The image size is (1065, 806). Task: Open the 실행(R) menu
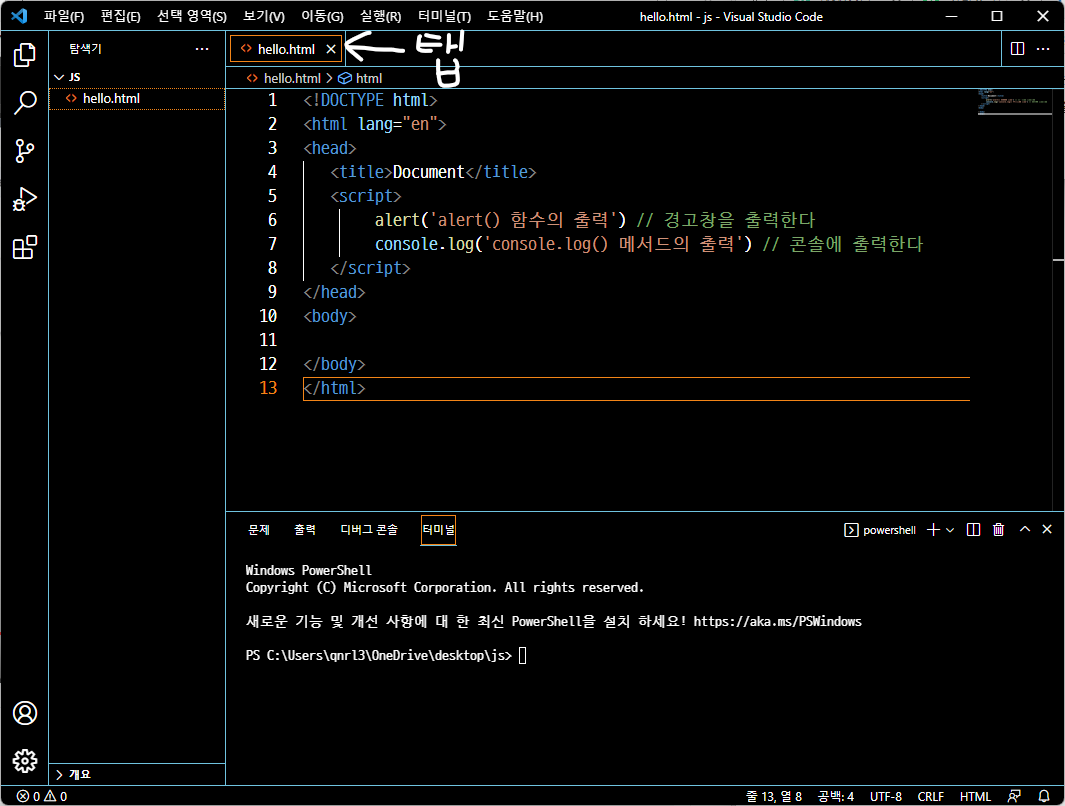click(x=380, y=16)
